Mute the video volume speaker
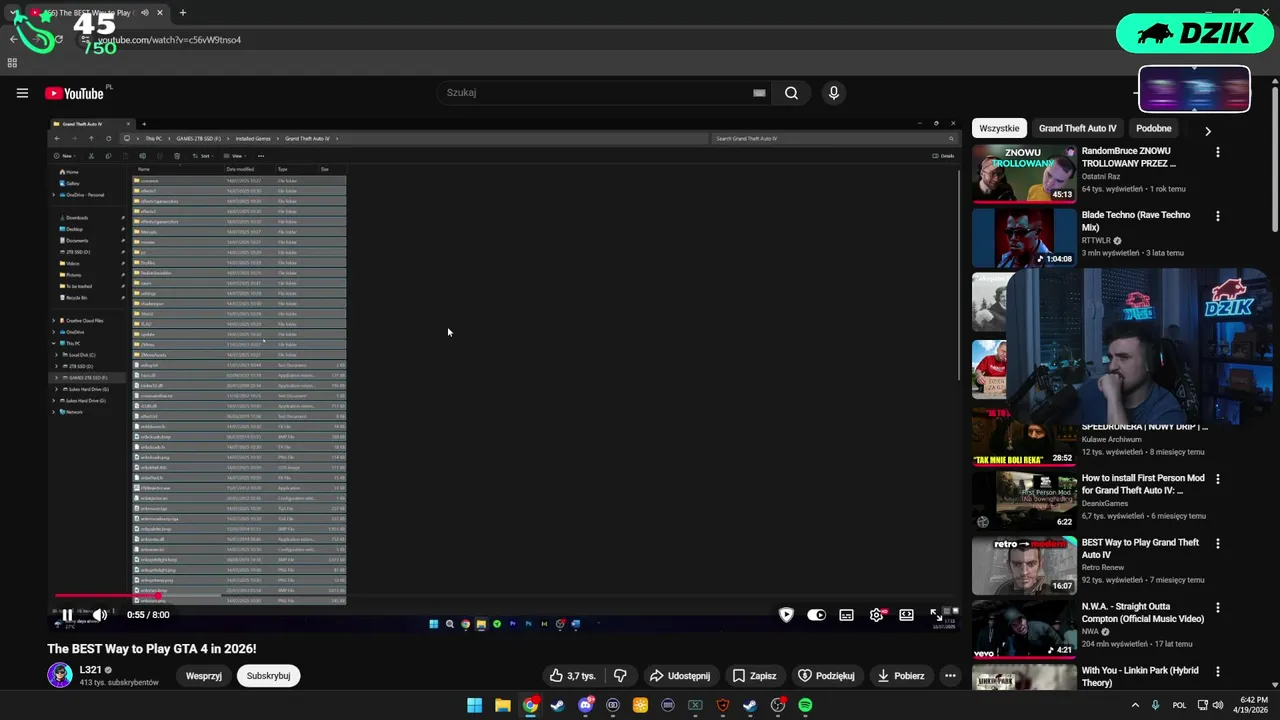This screenshot has width=1280, height=720. 100,615
